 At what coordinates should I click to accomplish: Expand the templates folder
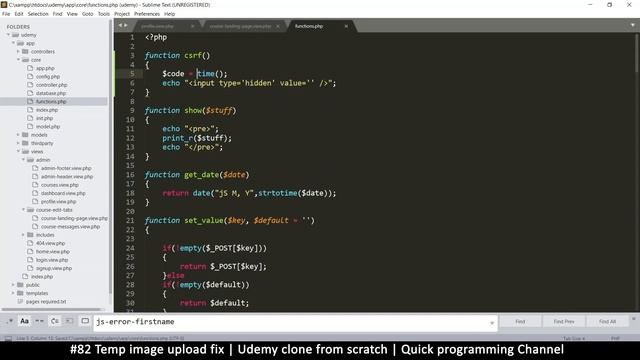pos(13,293)
